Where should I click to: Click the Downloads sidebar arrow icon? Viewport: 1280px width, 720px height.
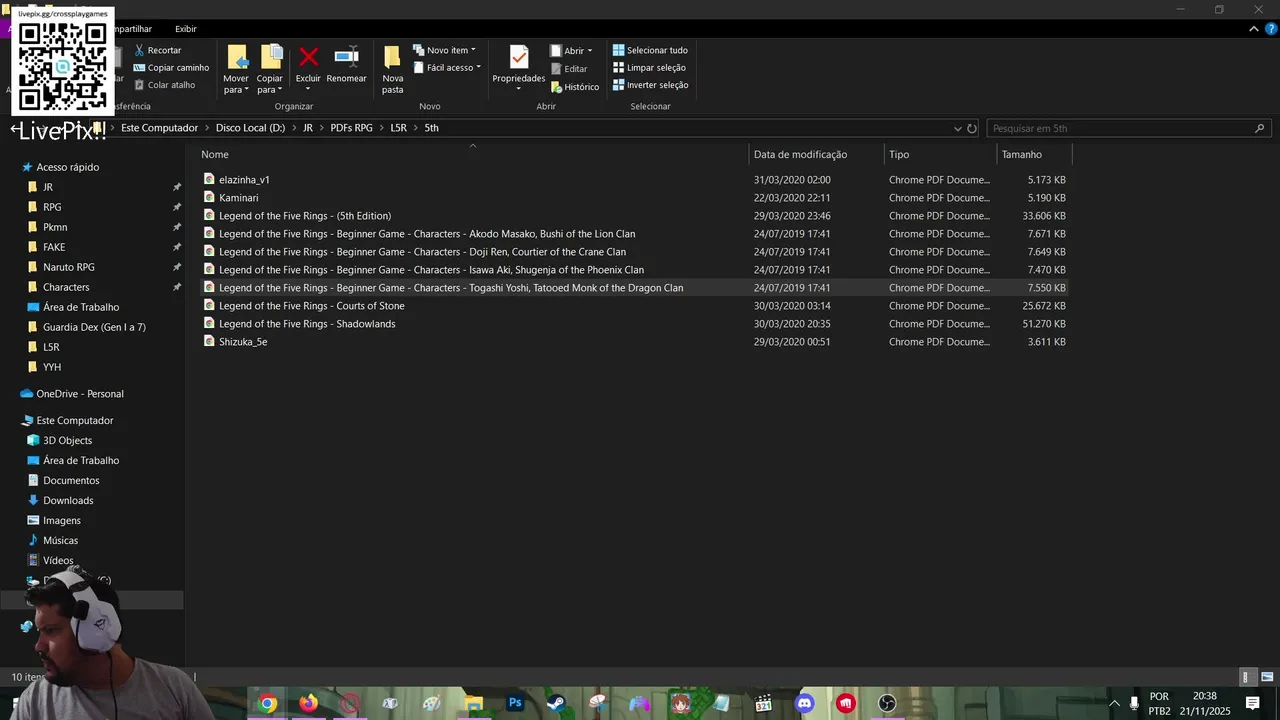(x=33, y=500)
